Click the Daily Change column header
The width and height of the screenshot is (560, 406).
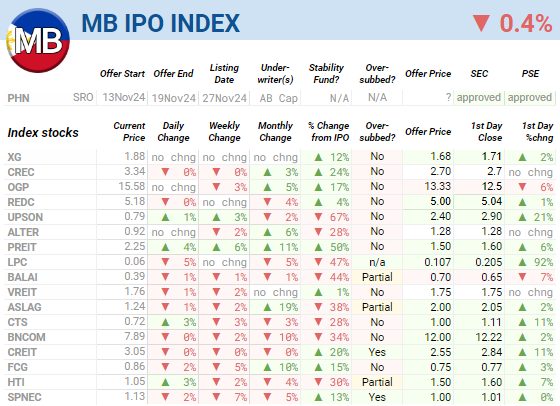(173, 131)
